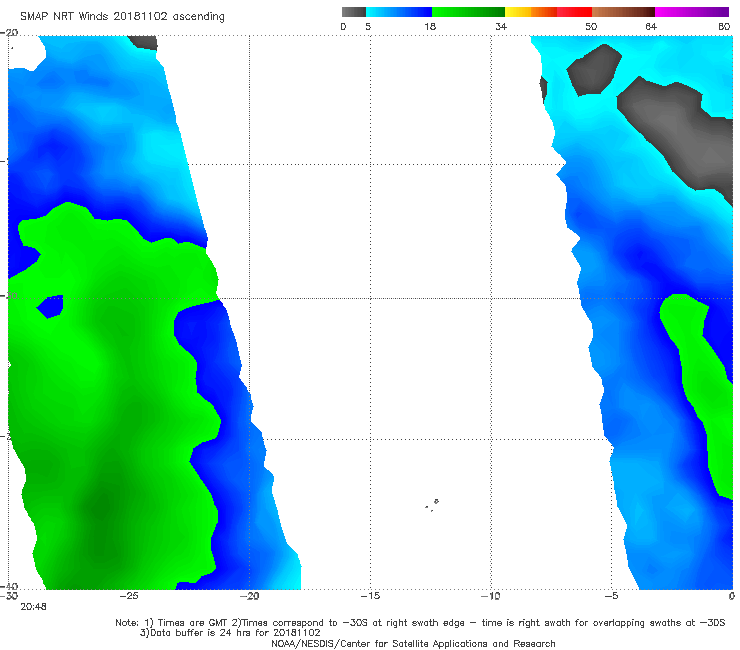Click the longitude axis label '-20' at bottom
The image size is (740, 650).
click(250, 596)
